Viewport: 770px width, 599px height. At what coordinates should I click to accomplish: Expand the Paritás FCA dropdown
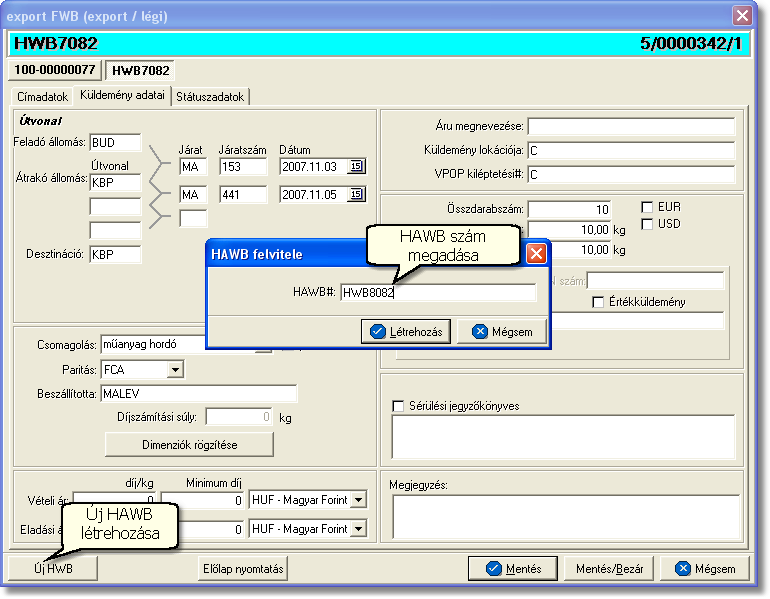coord(175,369)
